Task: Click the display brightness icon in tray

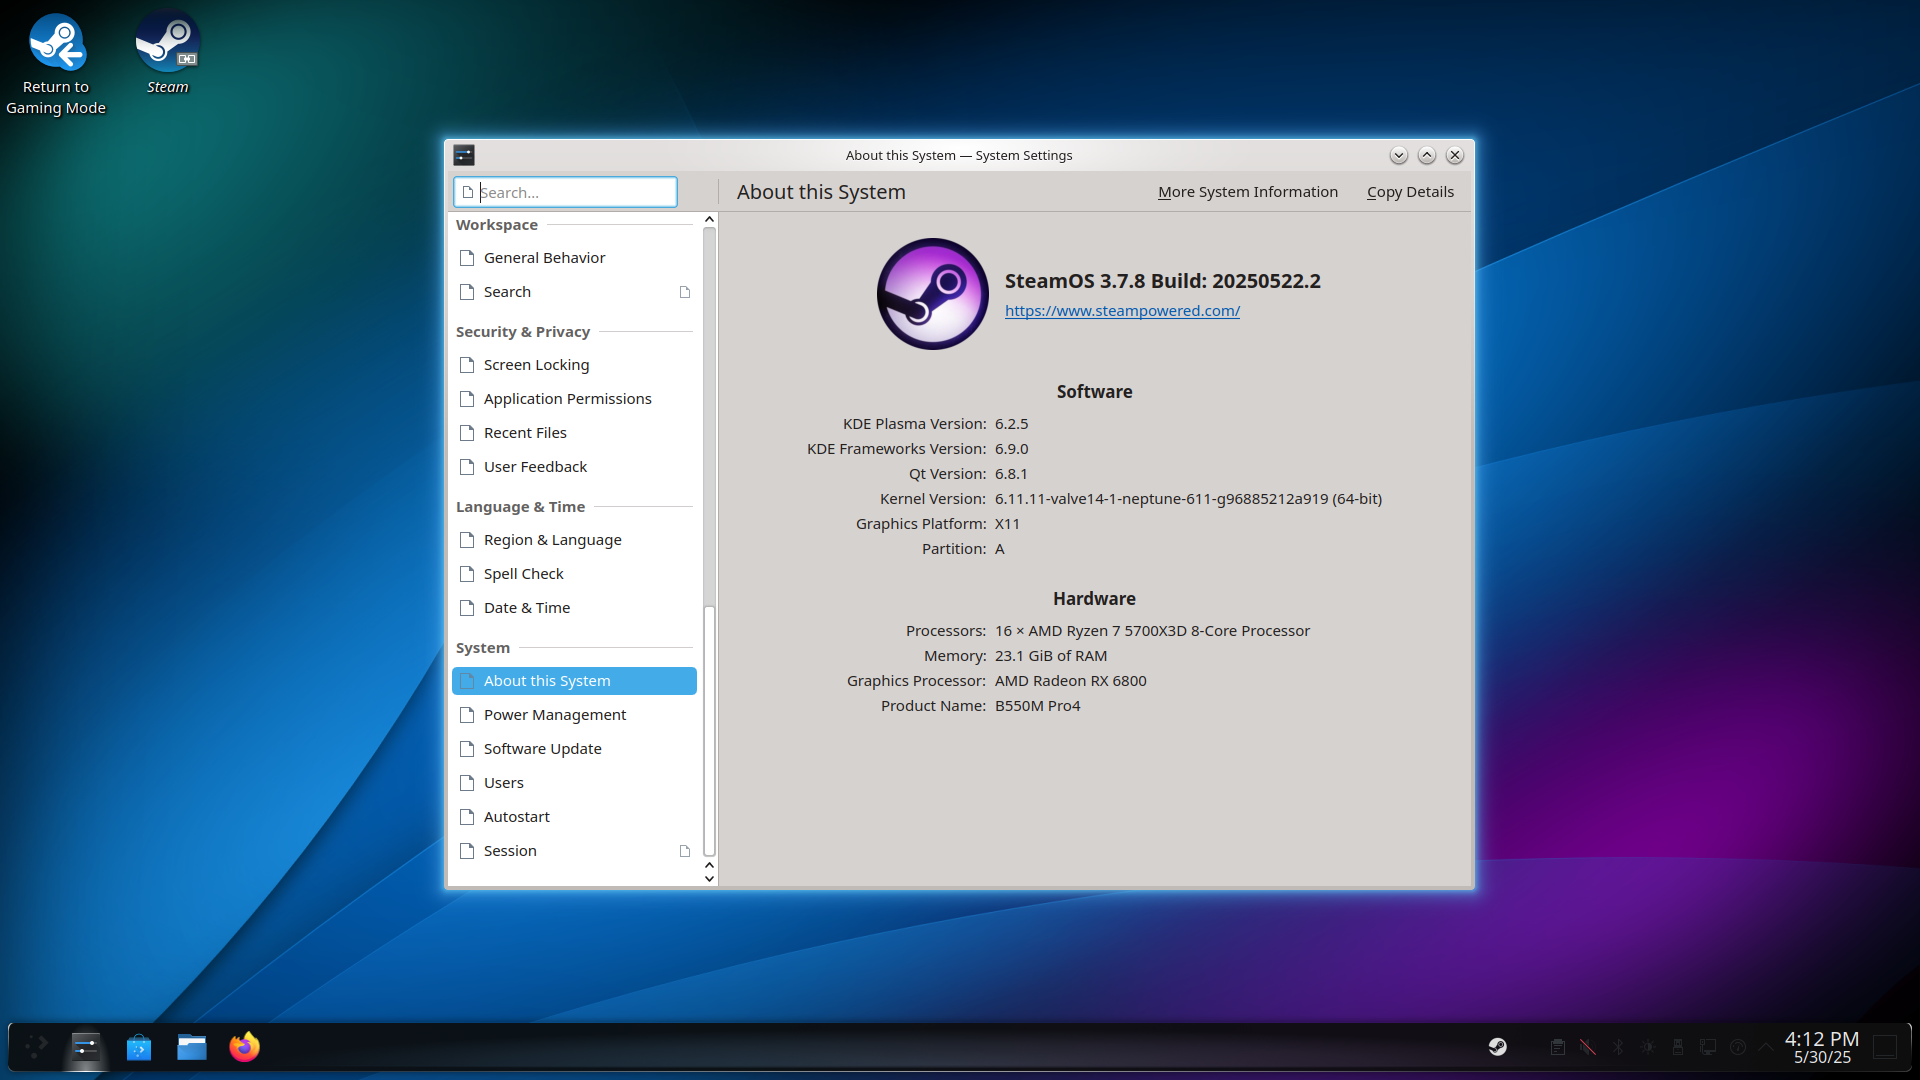Action: pyautogui.click(x=1646, y=1047)
